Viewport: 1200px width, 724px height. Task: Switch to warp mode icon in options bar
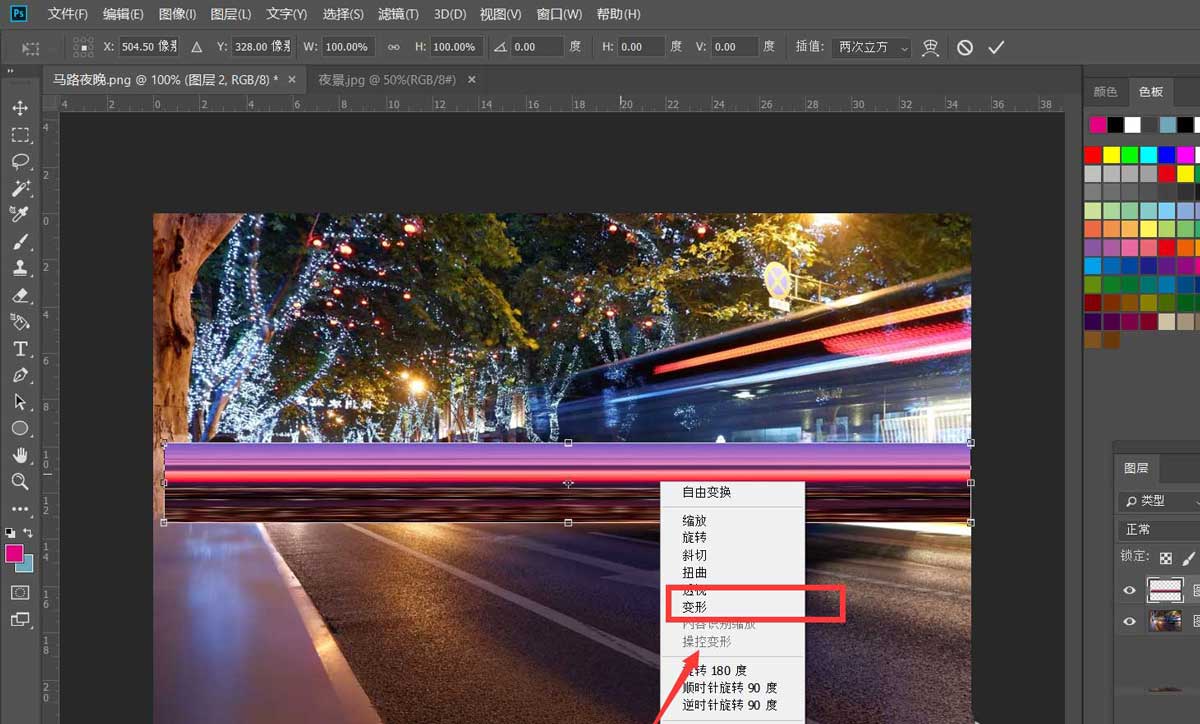pos(931,47)
